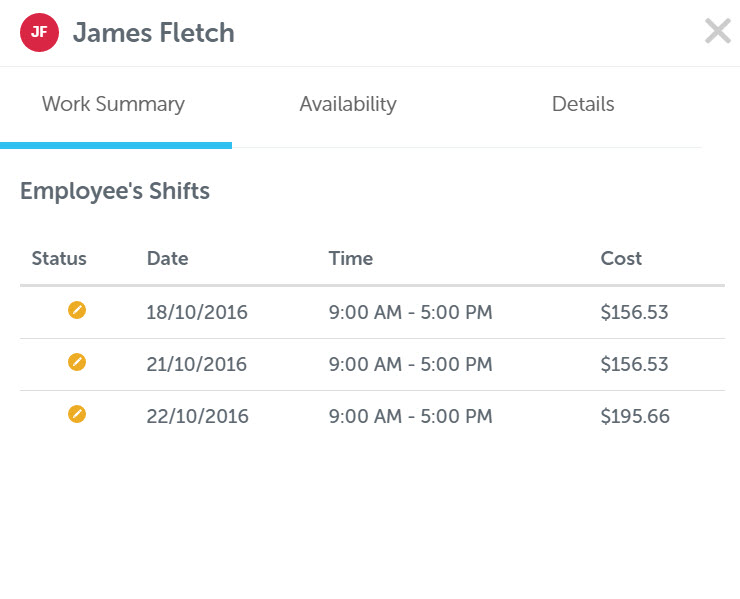740x599 pixels.
Task: Click the shift time on the 22/10/2016 row
Action: point(411,416)
